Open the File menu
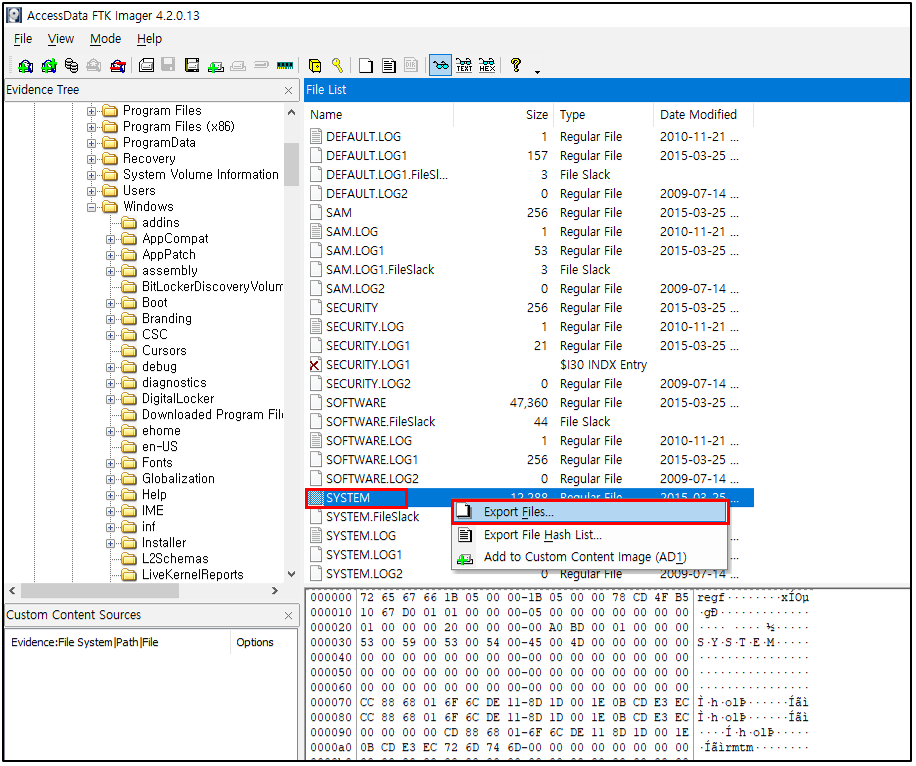 click(23, 39)
